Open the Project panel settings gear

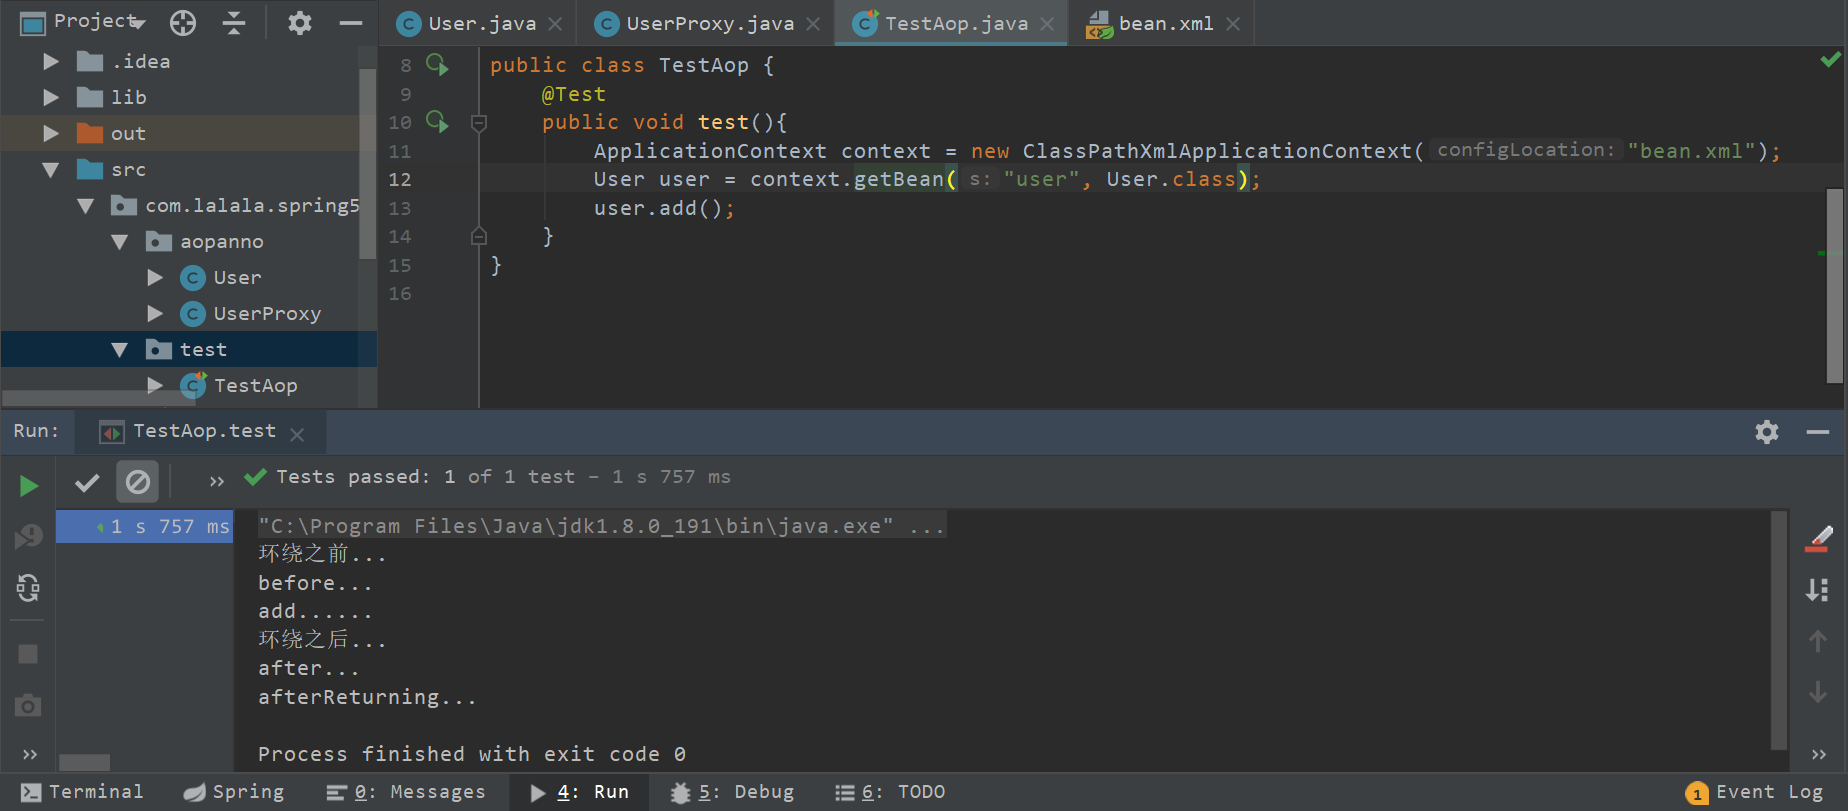tap(299, 22)
